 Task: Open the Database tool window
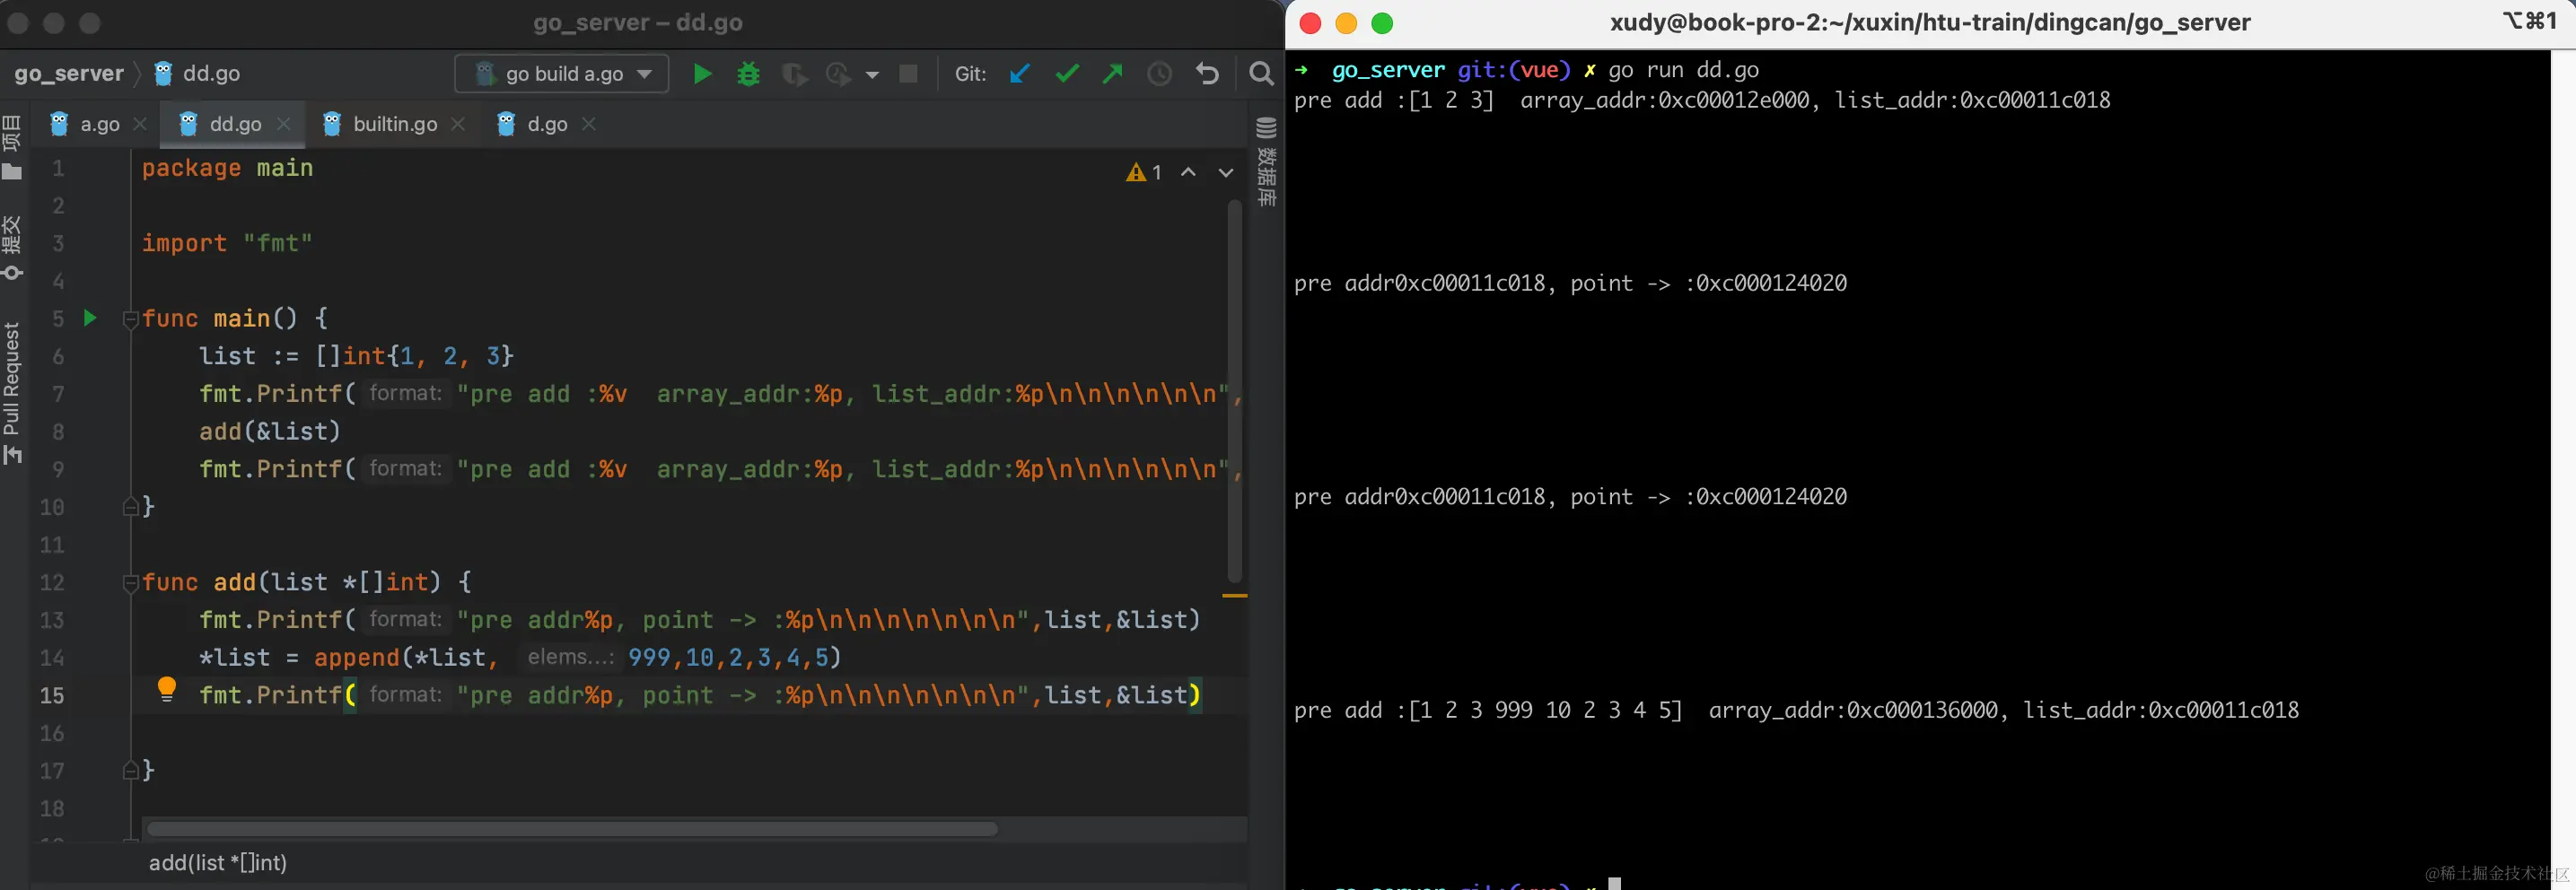click(1266, 162)
